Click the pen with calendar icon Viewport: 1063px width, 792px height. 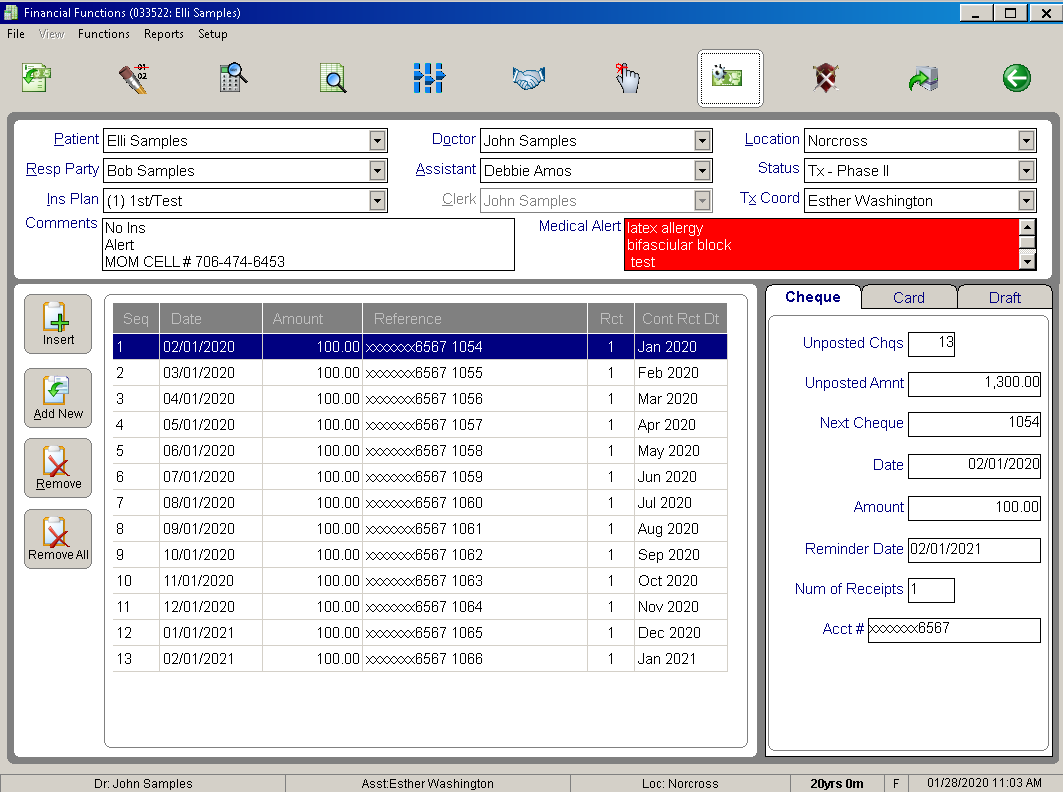click(x=134, y=78)
